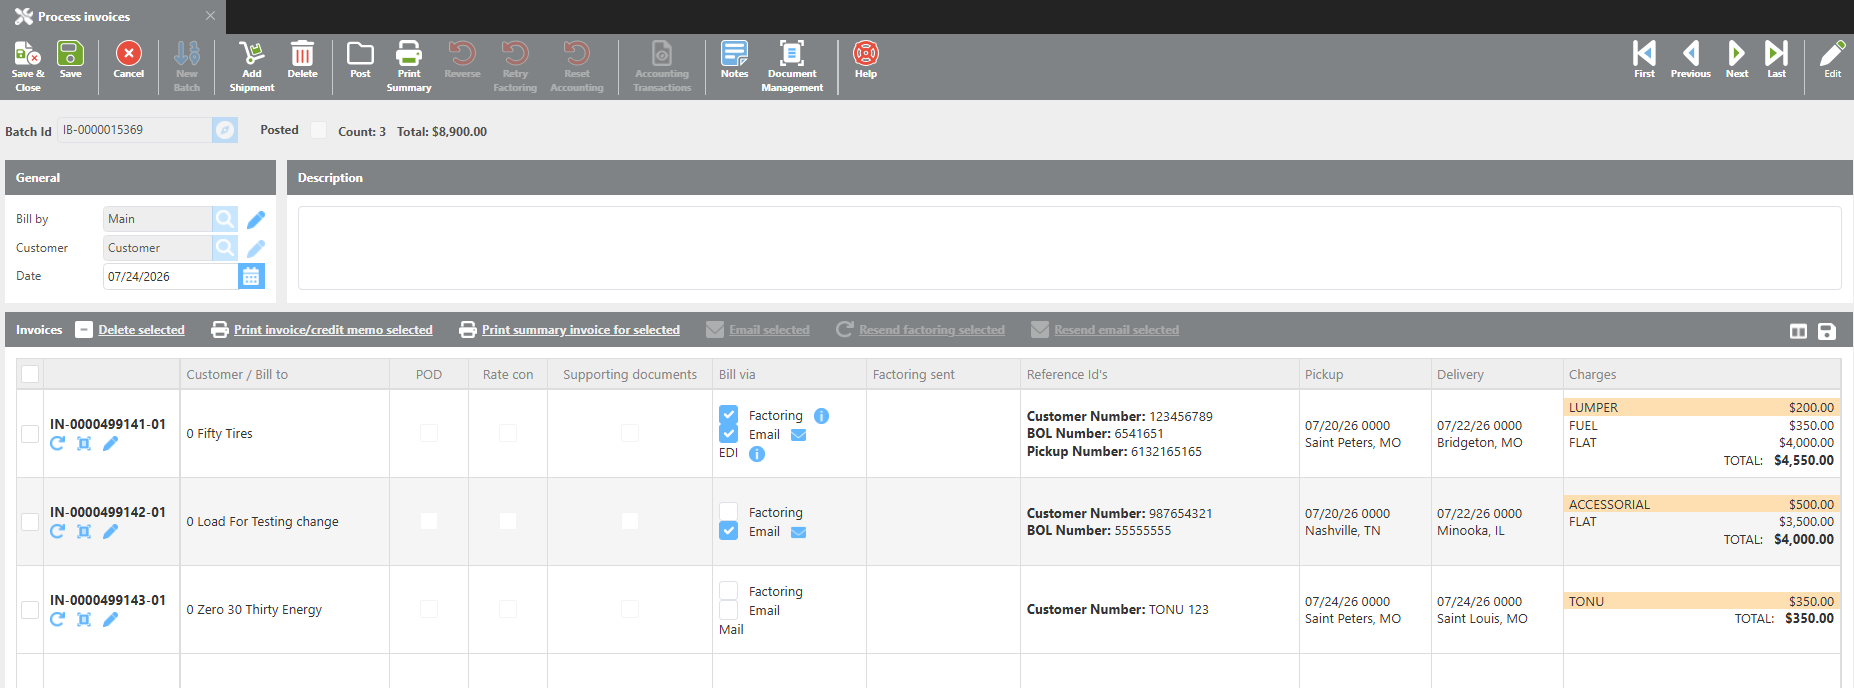The height and width of the screenshot is (688, 1854).
Task: Click inside the Description text area
Action: pos(1069,248)
